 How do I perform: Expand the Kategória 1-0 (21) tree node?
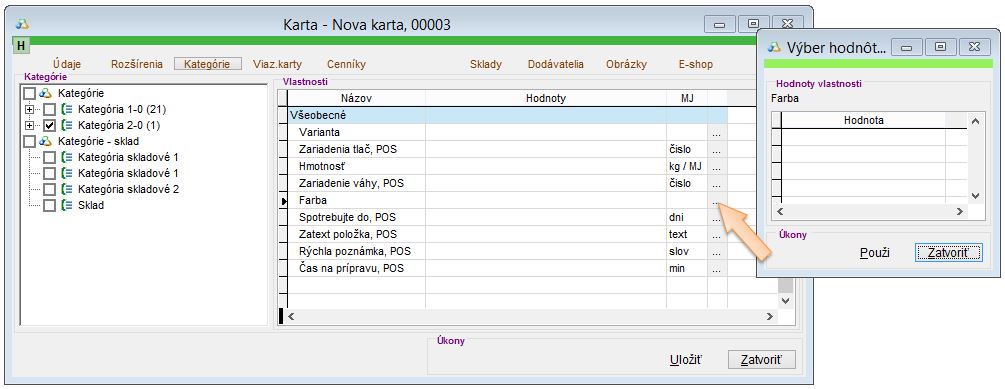pyautogui.click(x=29, y=110)
